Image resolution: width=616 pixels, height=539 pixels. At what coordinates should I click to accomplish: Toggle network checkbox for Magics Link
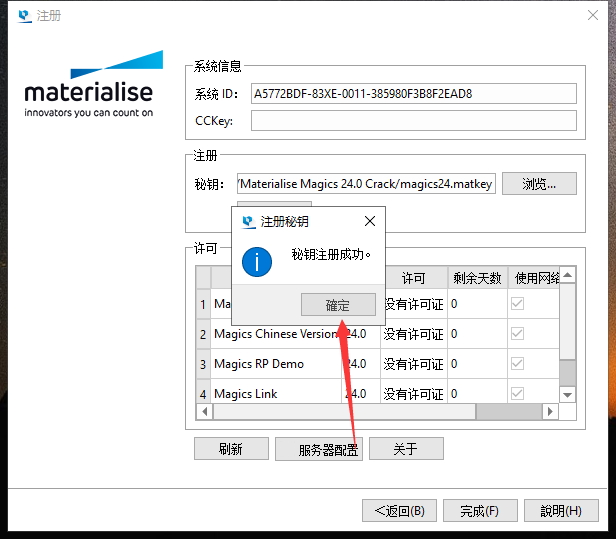tap(517, 394)
